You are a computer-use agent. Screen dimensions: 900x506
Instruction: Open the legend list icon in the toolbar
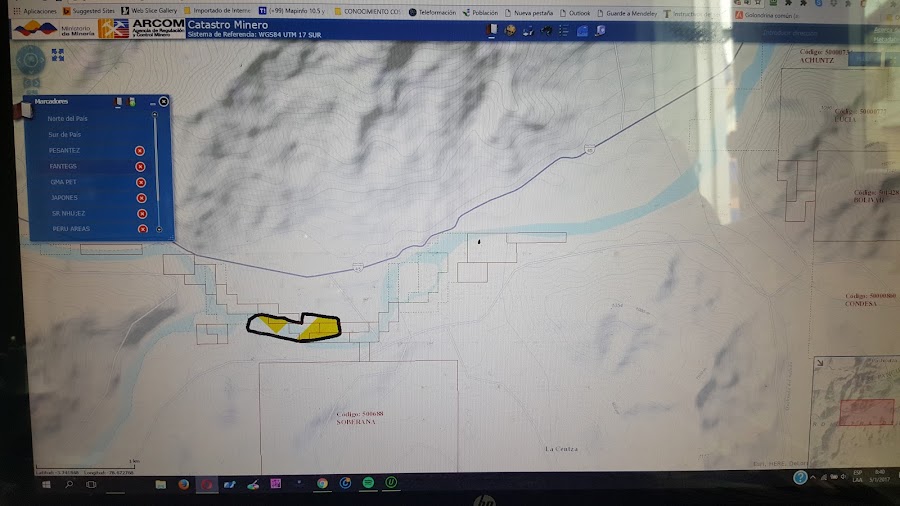point(564,30)
